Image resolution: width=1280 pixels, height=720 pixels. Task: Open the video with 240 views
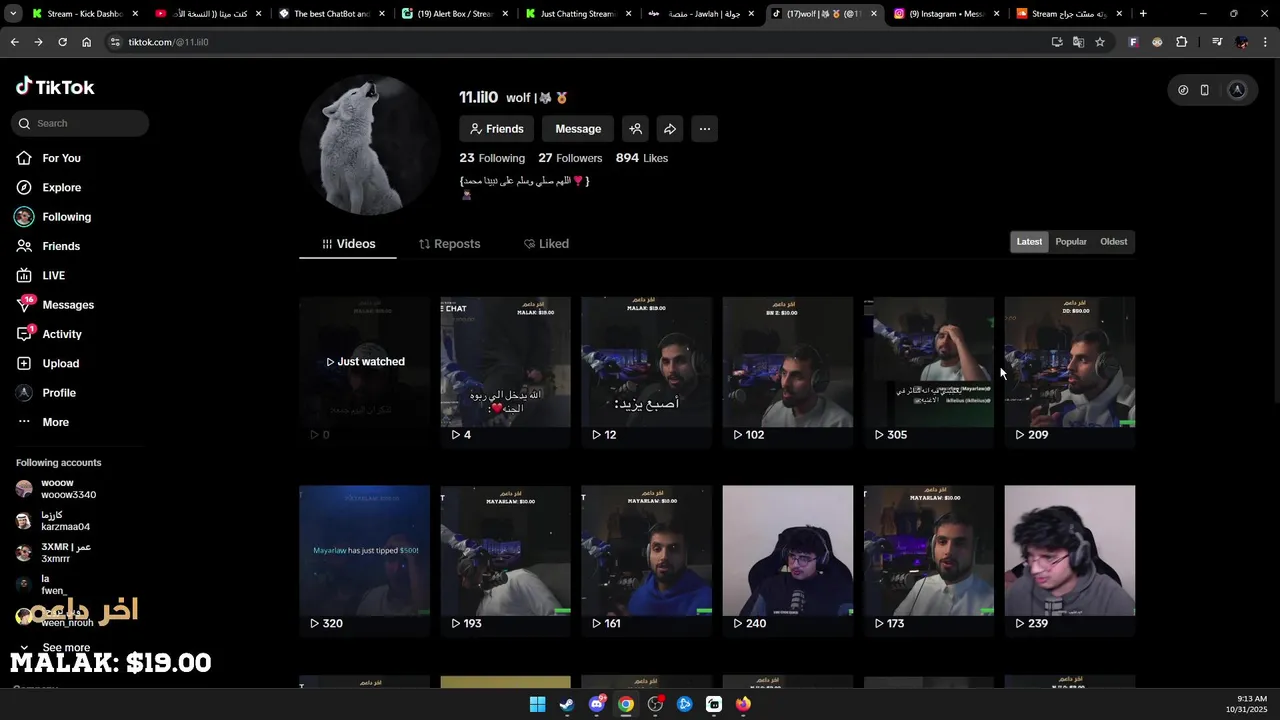coord(788,560)
